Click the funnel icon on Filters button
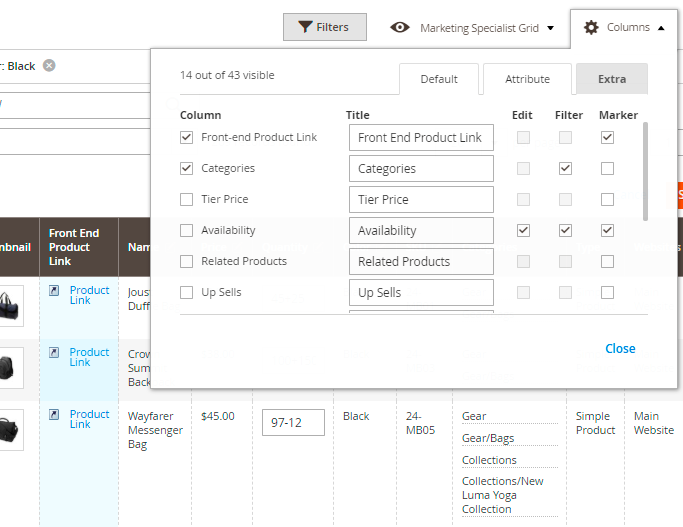 [x=305, y=27]
